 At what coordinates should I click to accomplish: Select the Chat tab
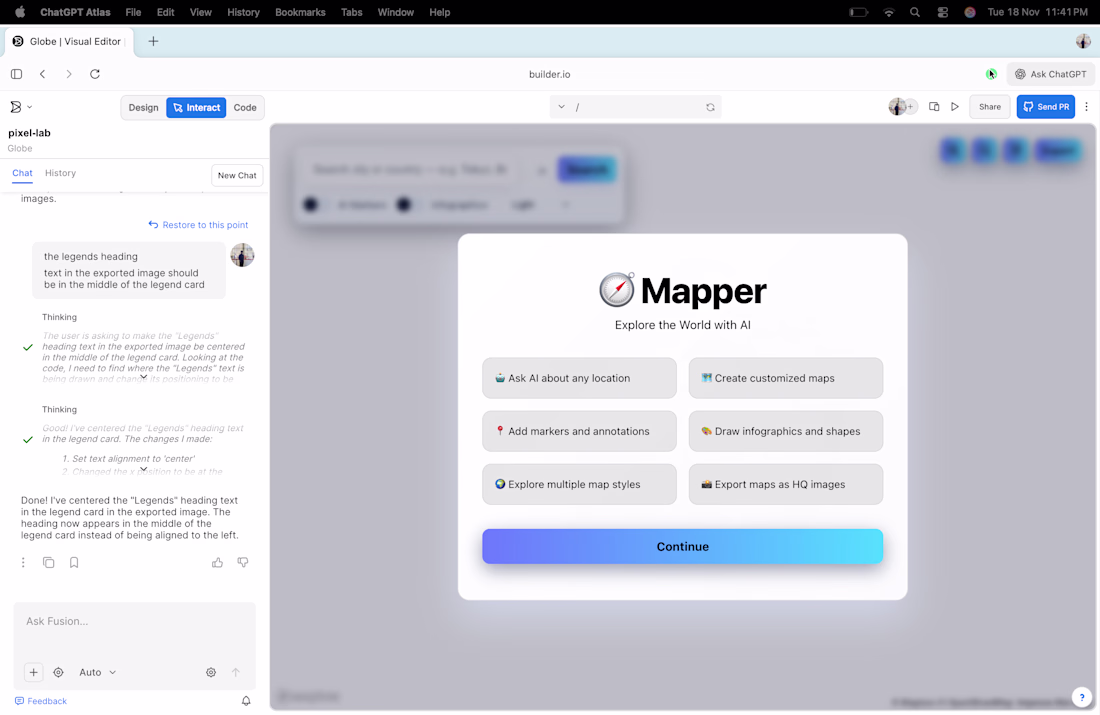(22, 173)
